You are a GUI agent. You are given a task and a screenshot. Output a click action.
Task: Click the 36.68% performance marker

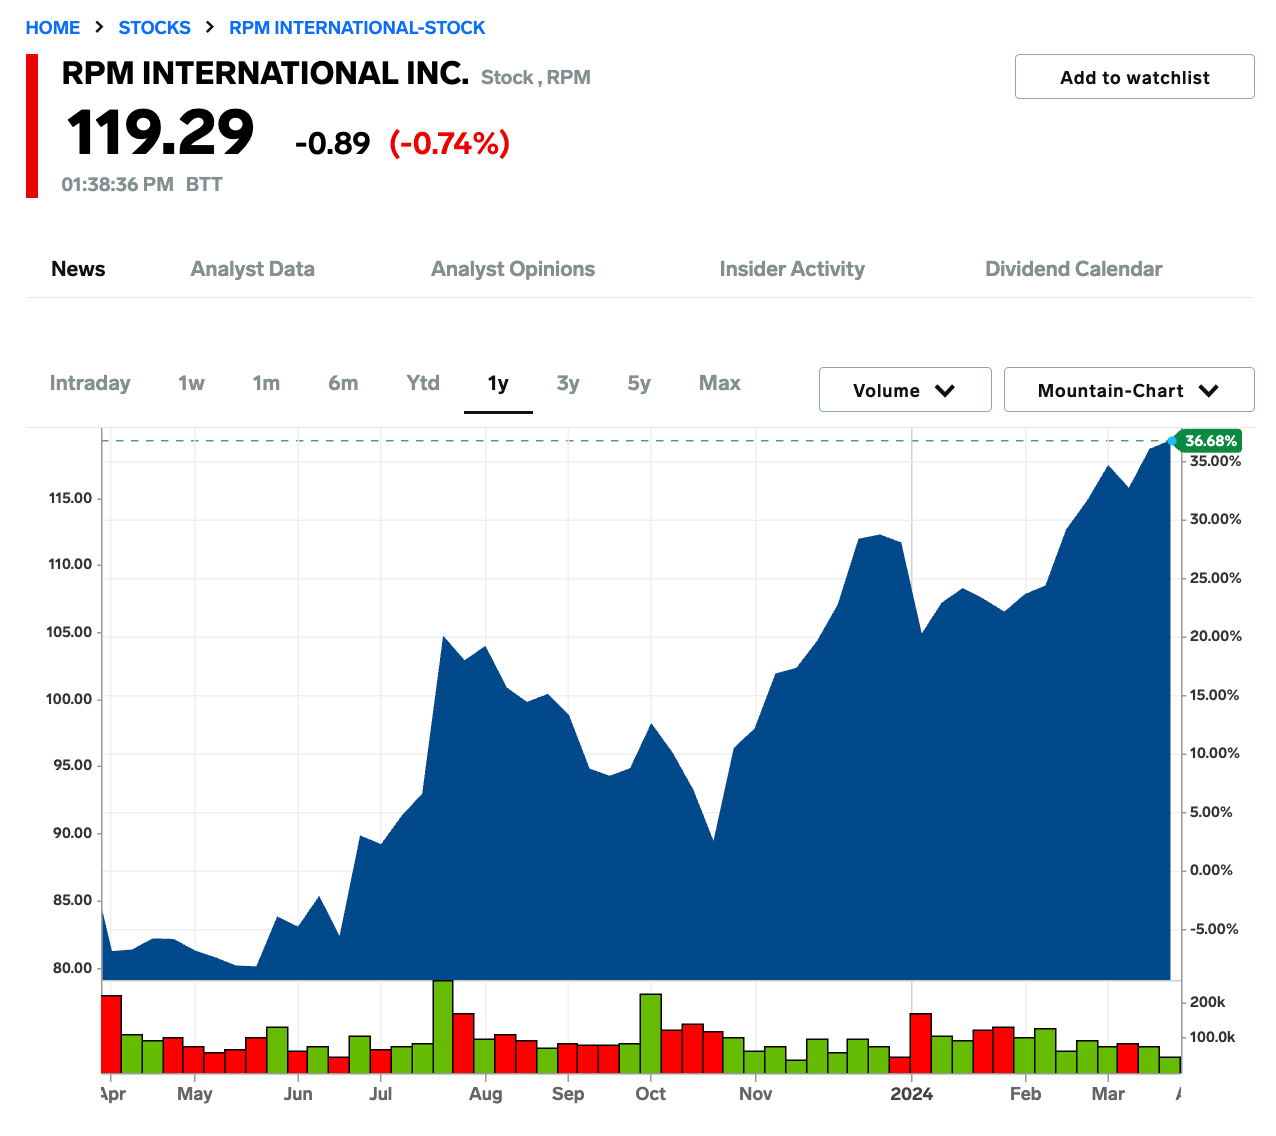1209,440
